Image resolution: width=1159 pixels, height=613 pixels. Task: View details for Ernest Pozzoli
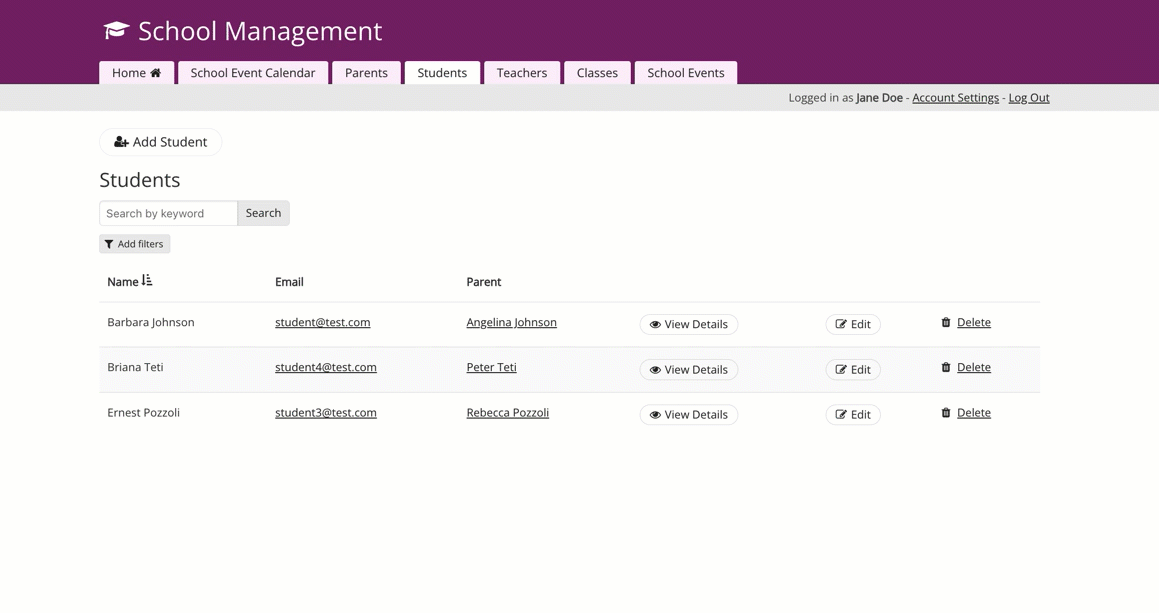[688, 414]
